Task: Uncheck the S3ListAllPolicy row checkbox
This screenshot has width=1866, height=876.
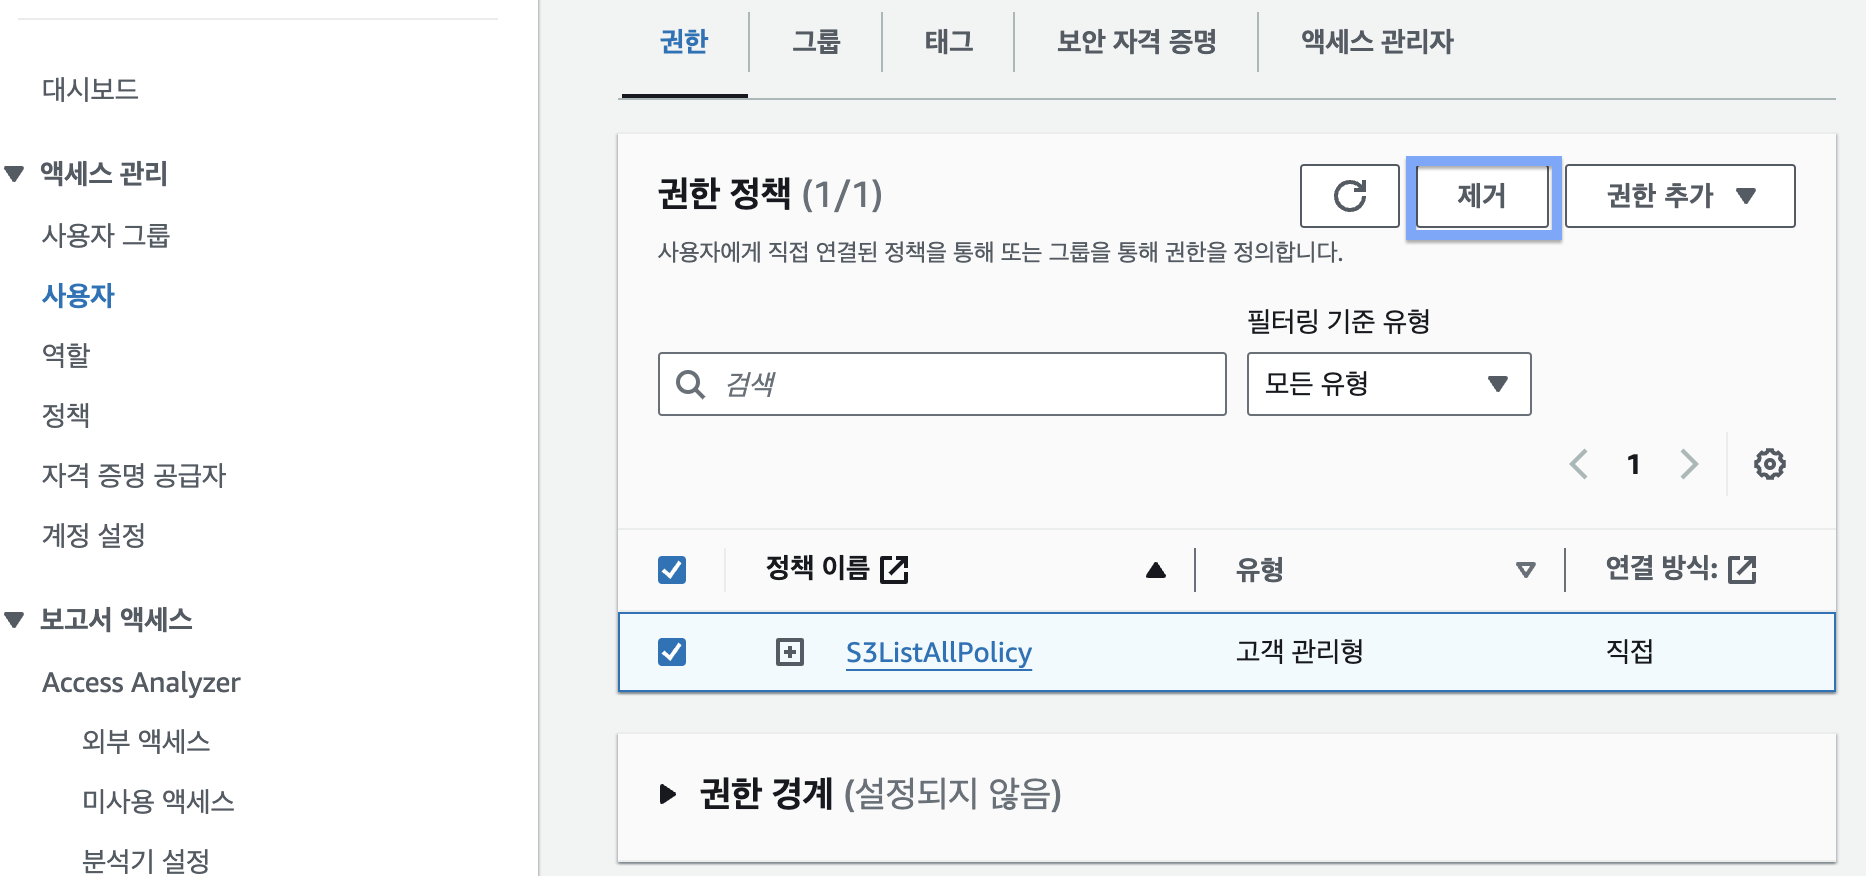Action: tap(672, 652)
